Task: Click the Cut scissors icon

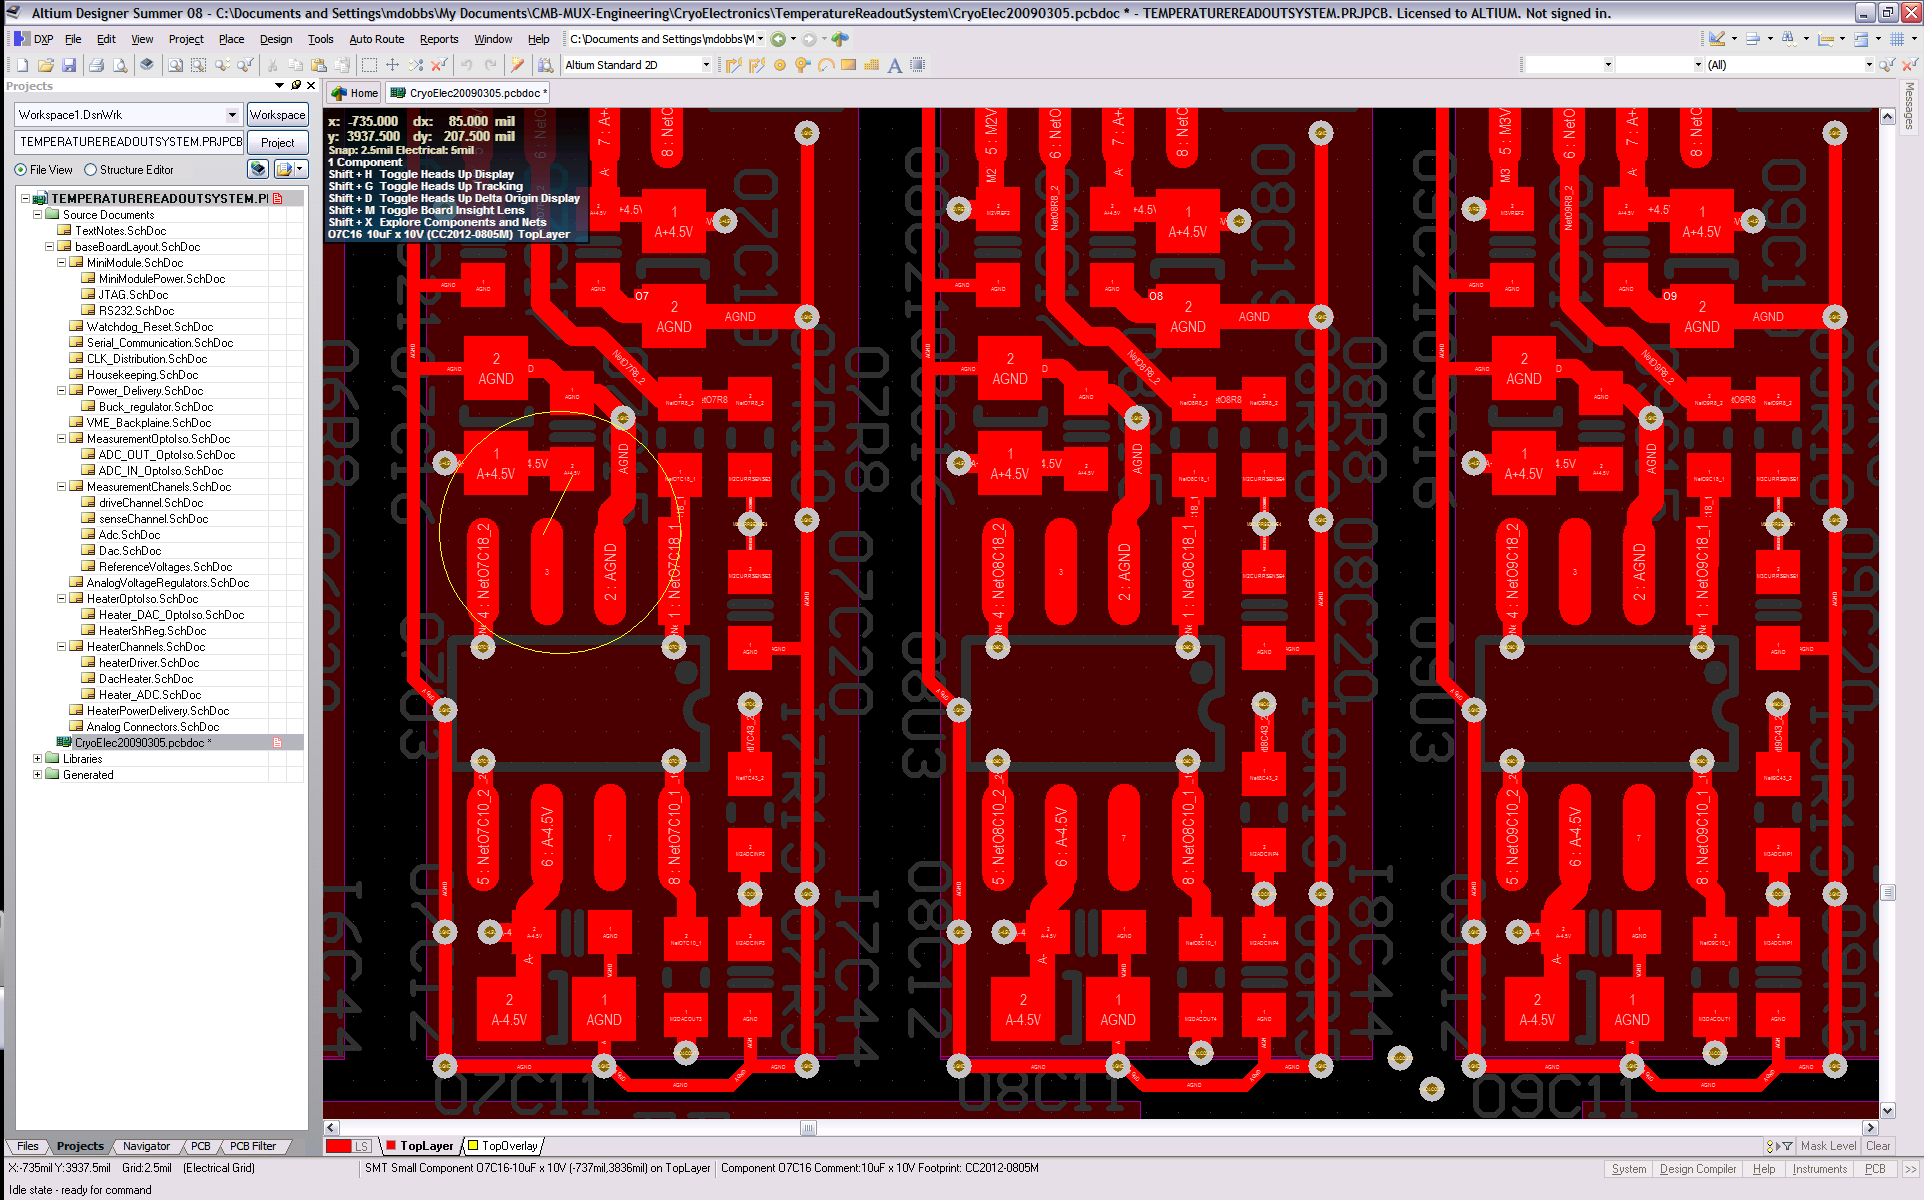Action: (273, 65)
